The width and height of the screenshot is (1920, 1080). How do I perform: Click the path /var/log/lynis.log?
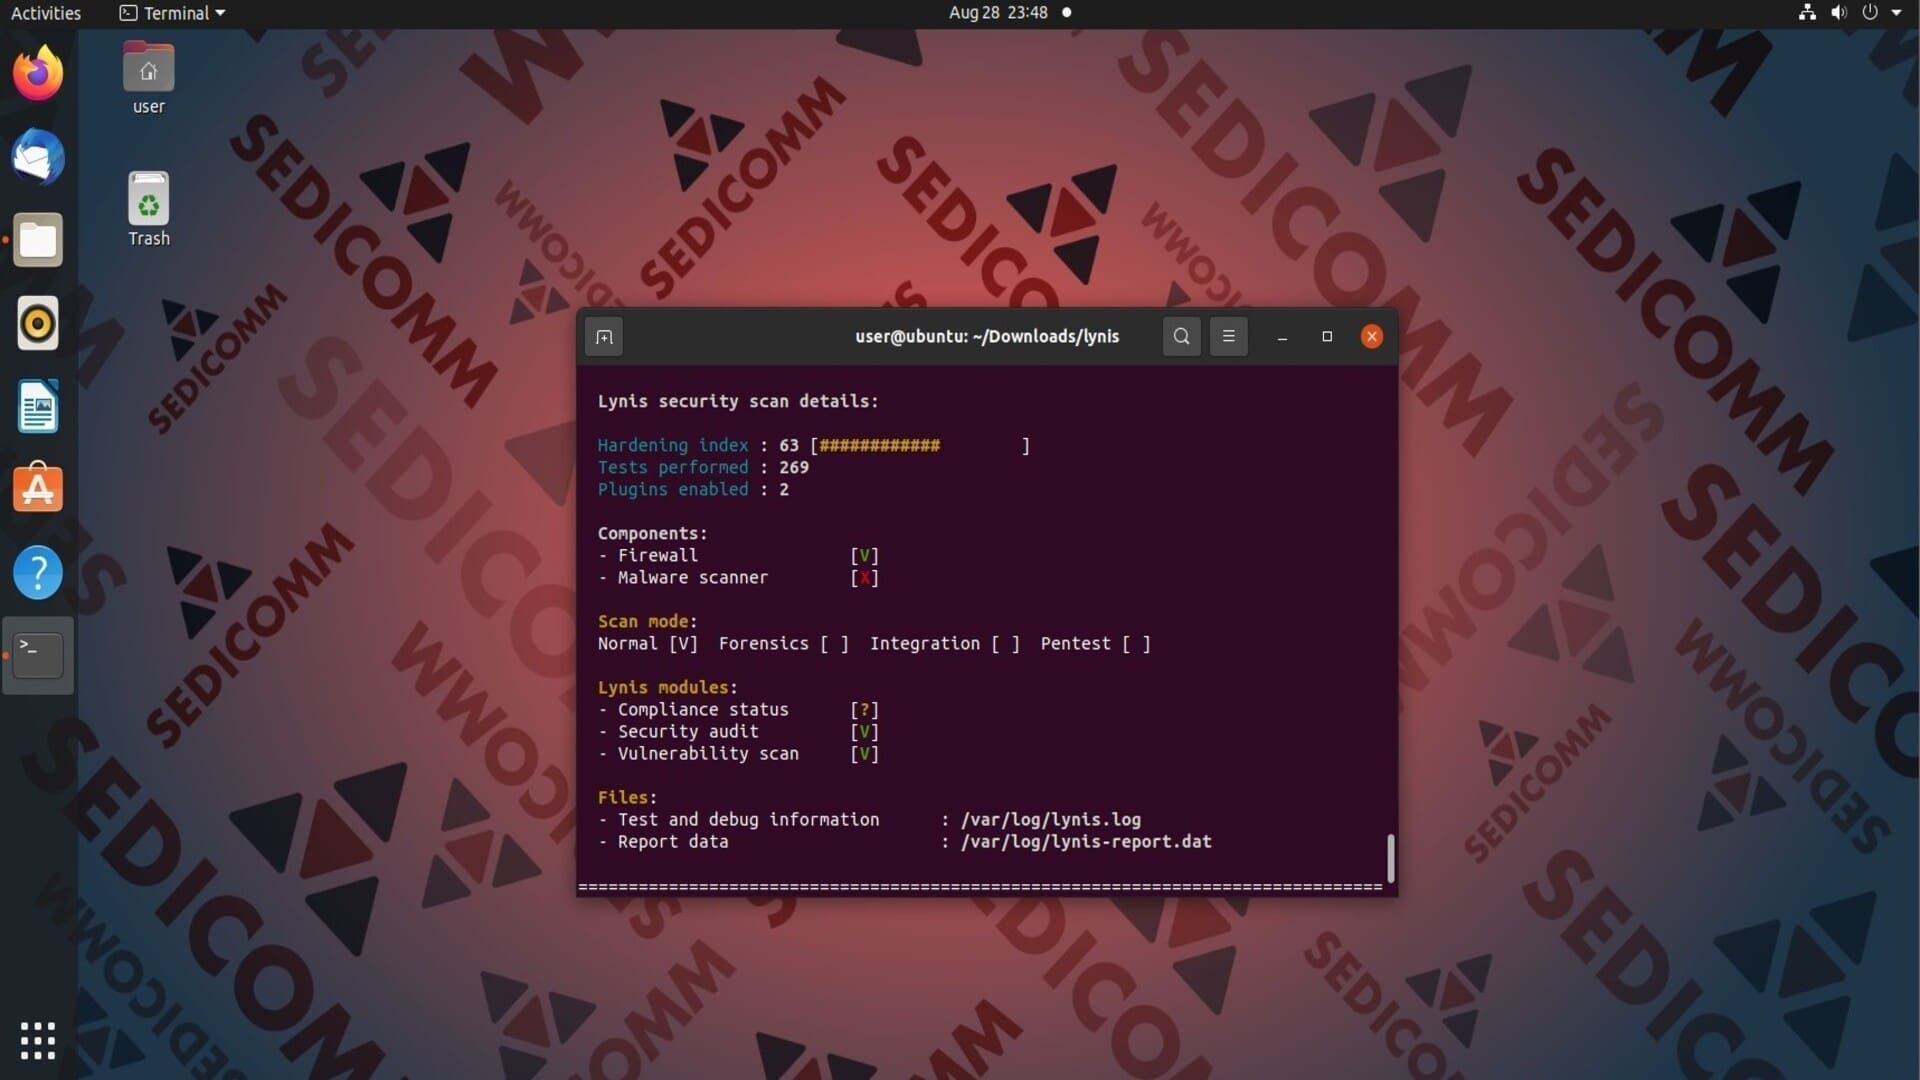[1051, 820]
